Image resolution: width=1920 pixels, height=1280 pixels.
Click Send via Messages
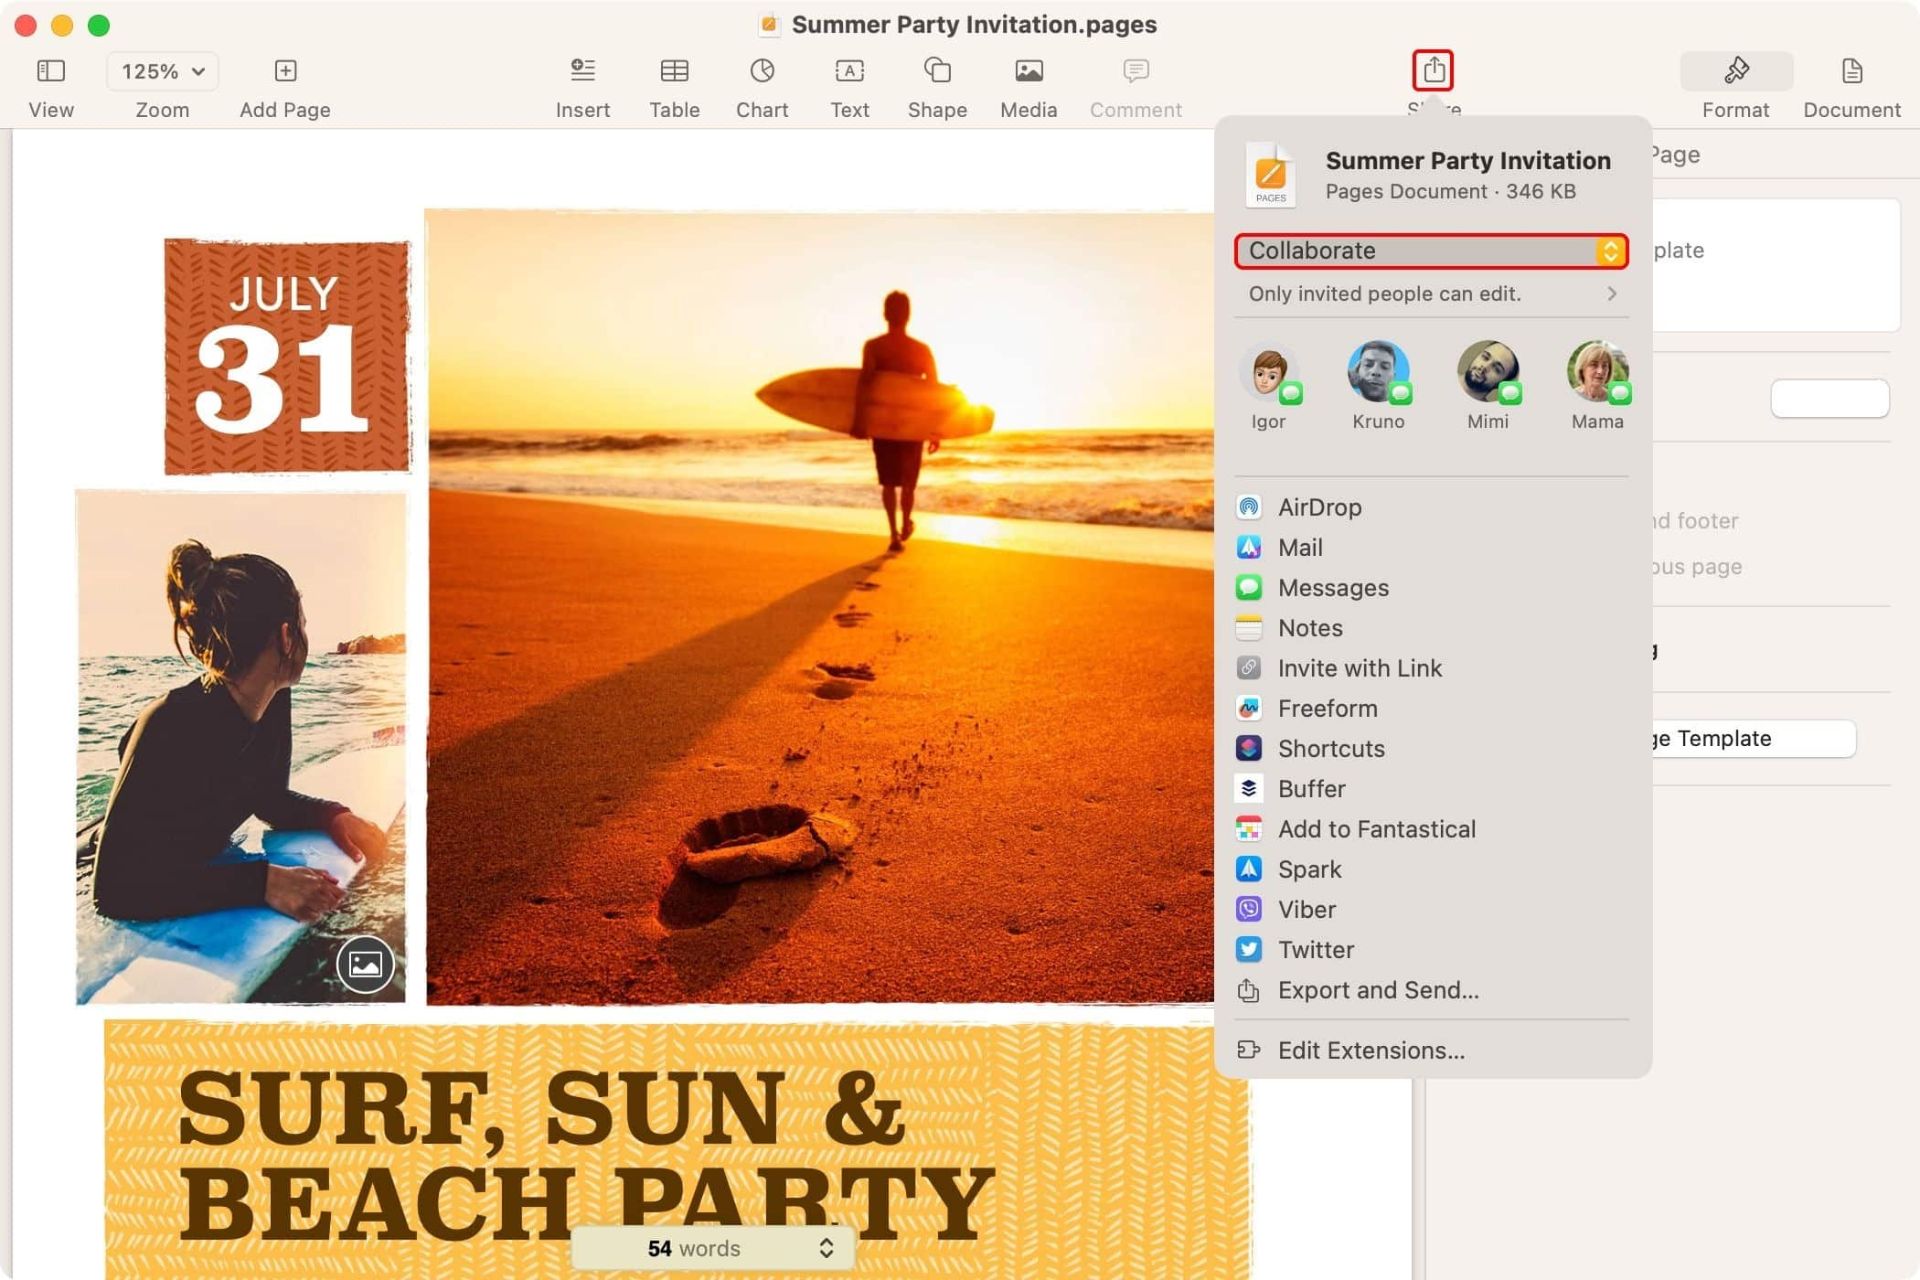[1334, 587]
